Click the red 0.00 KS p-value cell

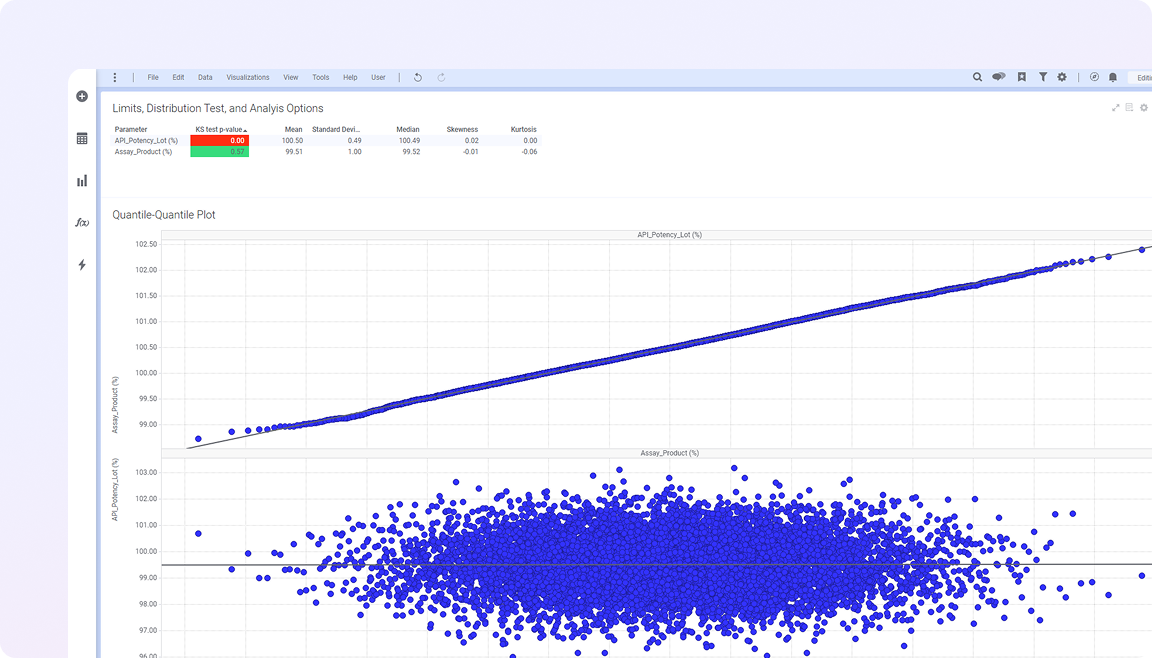click(219, 141)
